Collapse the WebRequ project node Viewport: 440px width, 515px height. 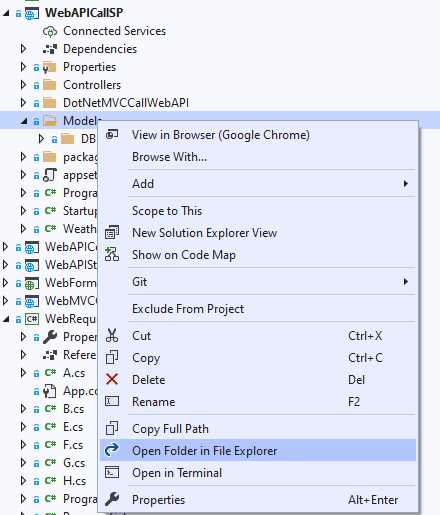click(x=6, y=320)
